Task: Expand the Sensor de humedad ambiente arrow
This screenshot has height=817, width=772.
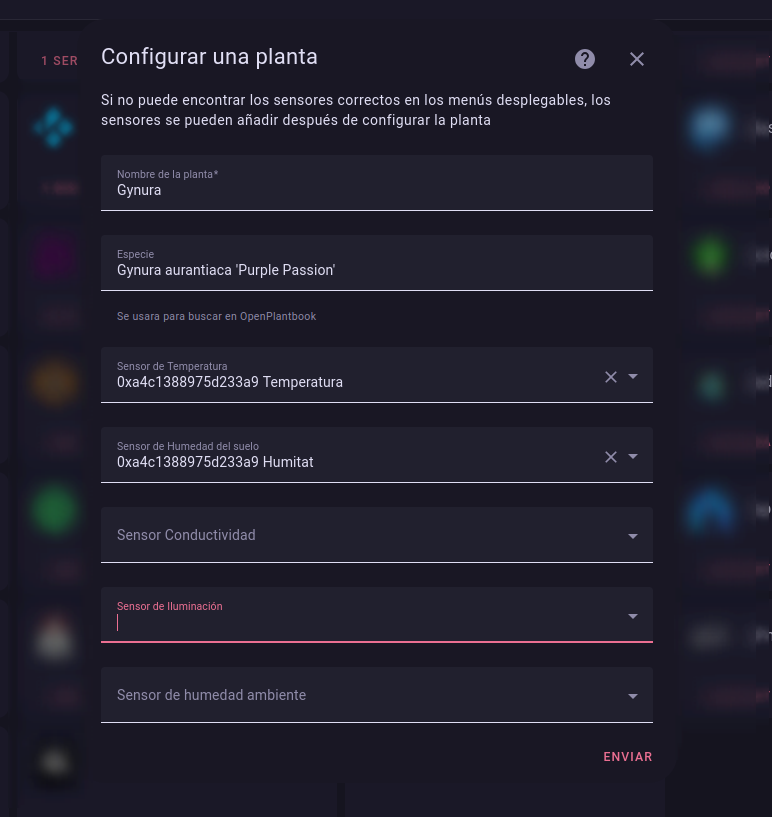Action: 633,696
